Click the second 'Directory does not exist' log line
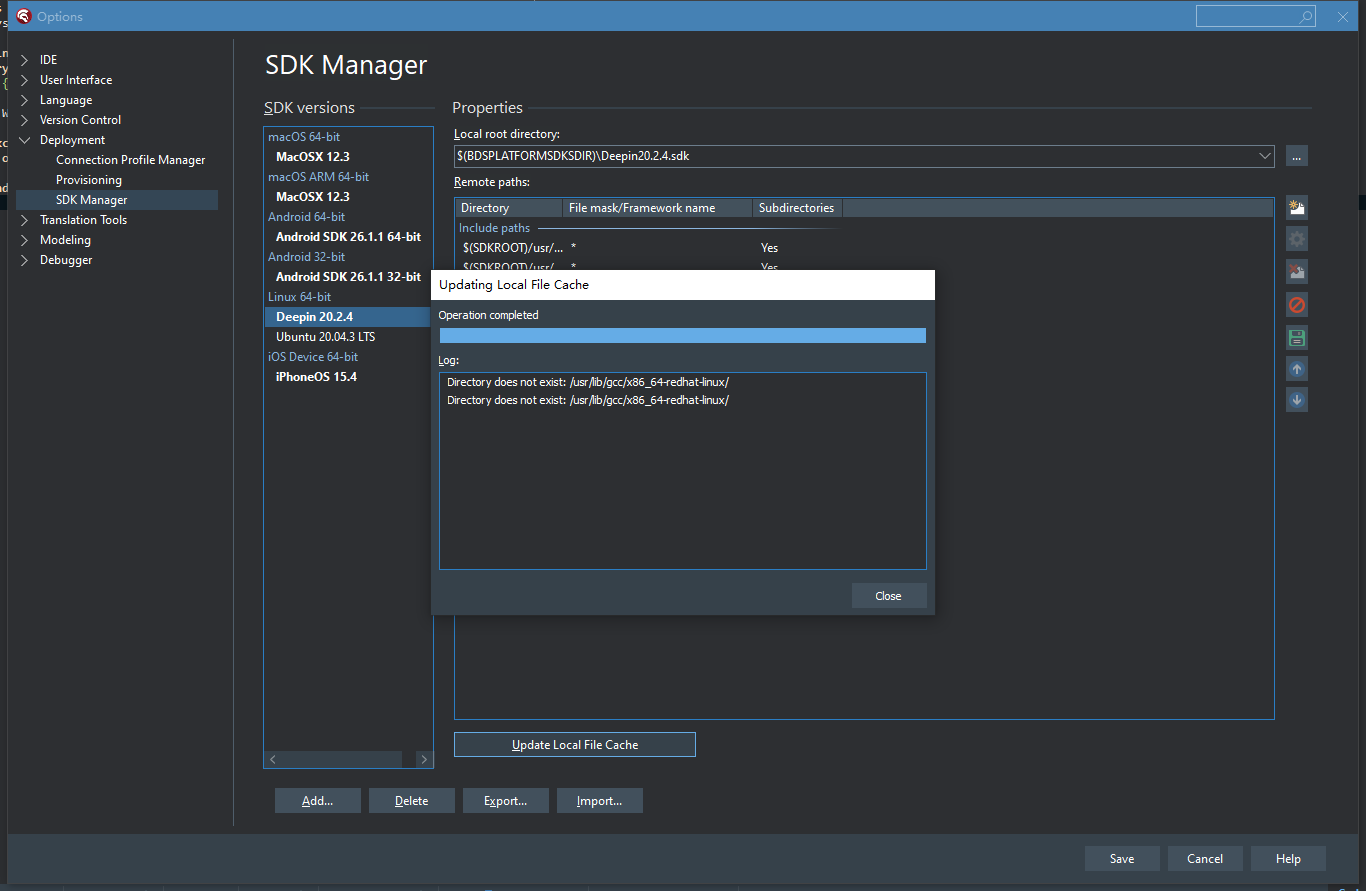 588,400
